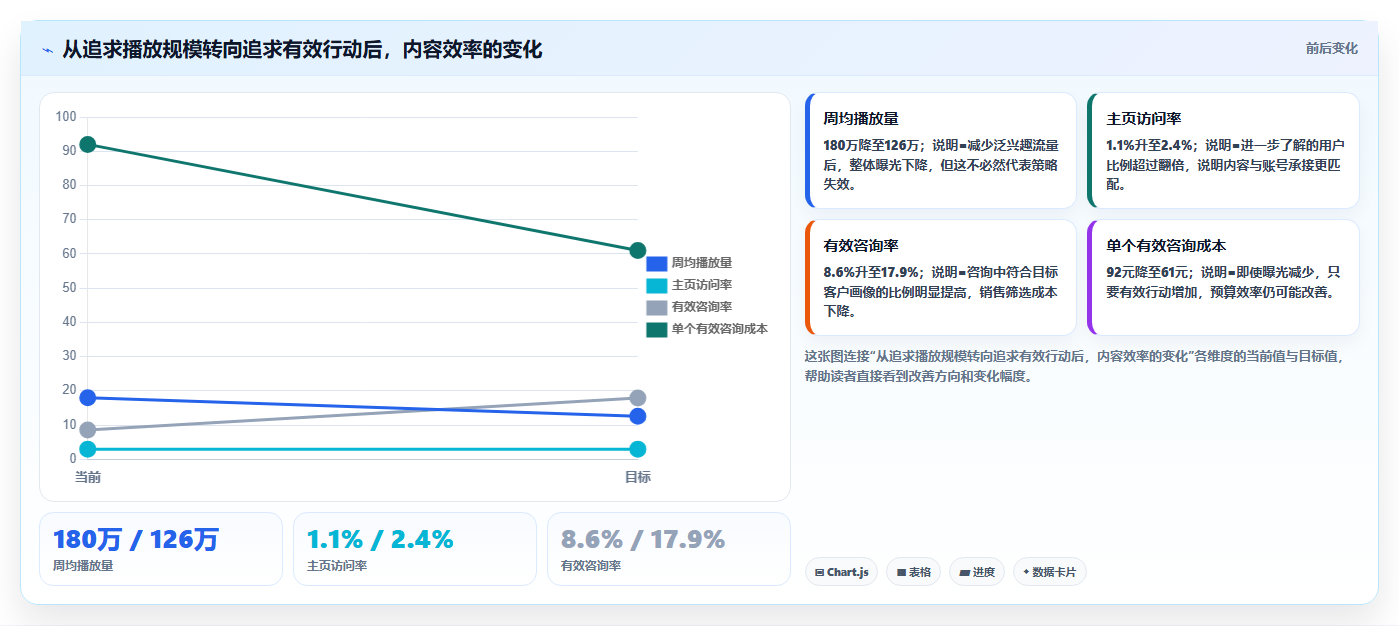Viewport: 1399px width, 626px height.
Task: Toggle 主页访问率 legend color box
Action: pos(656,286)
